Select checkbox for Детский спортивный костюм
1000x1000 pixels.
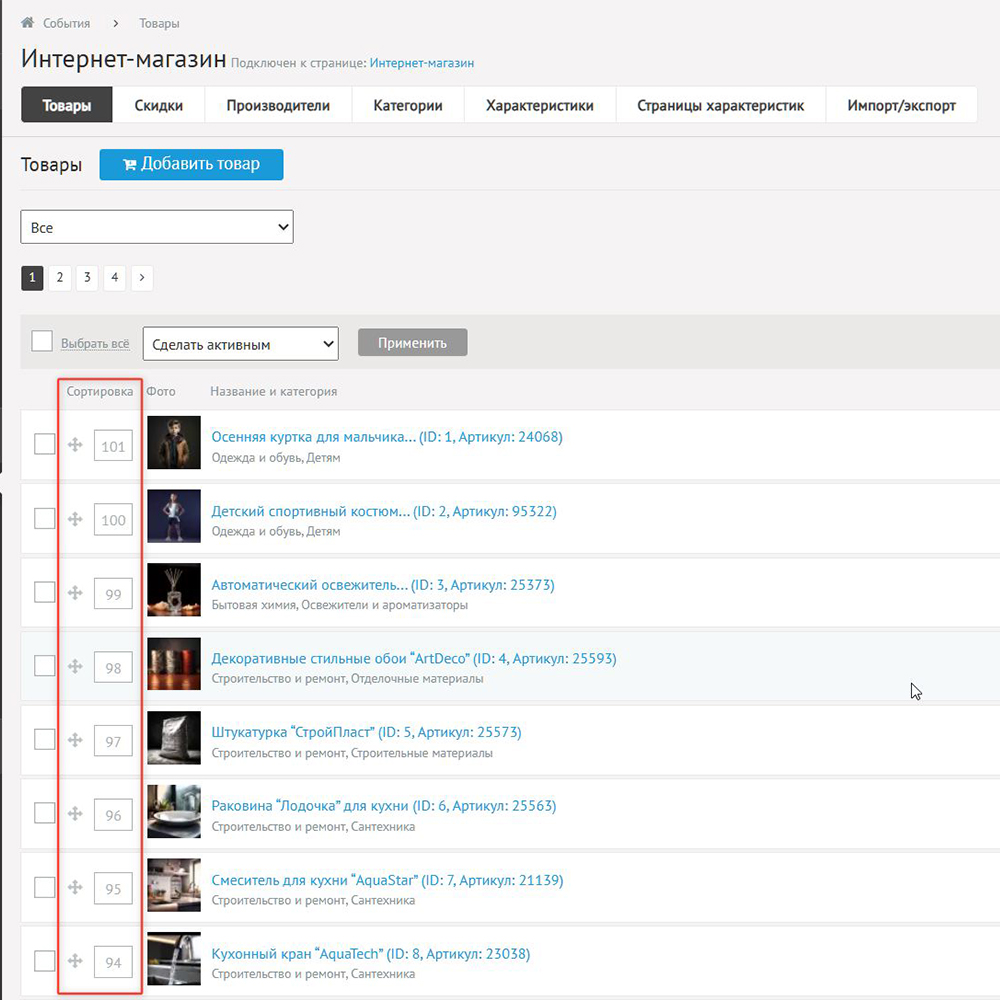(x=45, y=518)
